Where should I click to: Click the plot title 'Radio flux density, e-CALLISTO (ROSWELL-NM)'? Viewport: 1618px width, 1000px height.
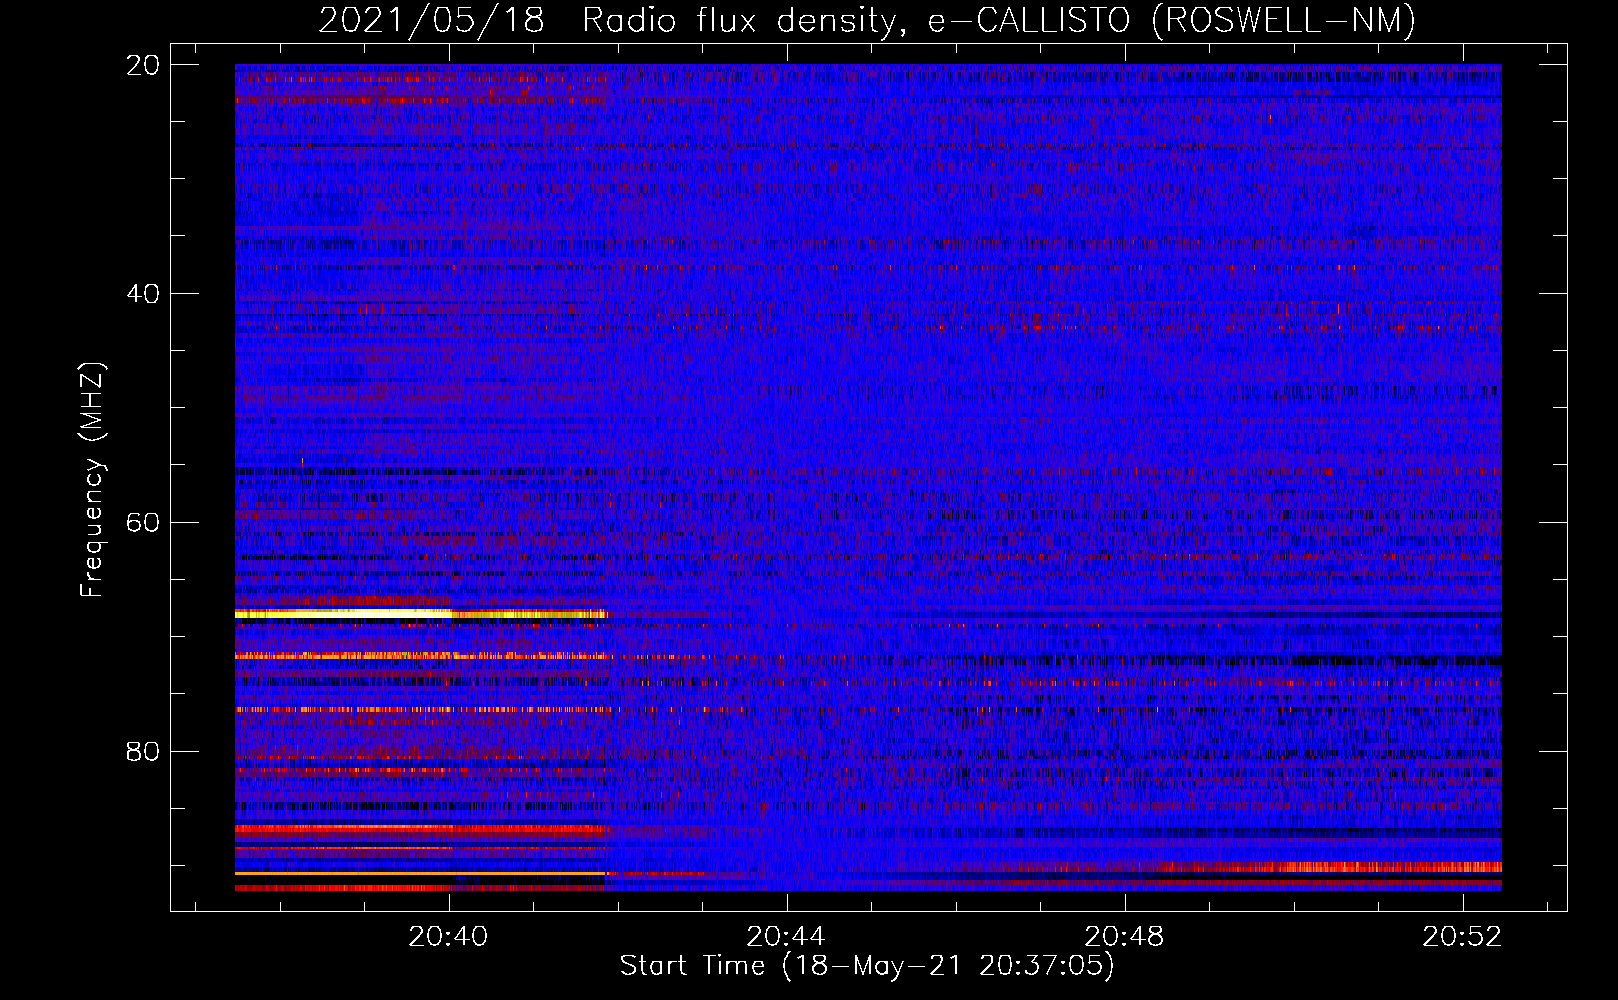coord(999,20)
